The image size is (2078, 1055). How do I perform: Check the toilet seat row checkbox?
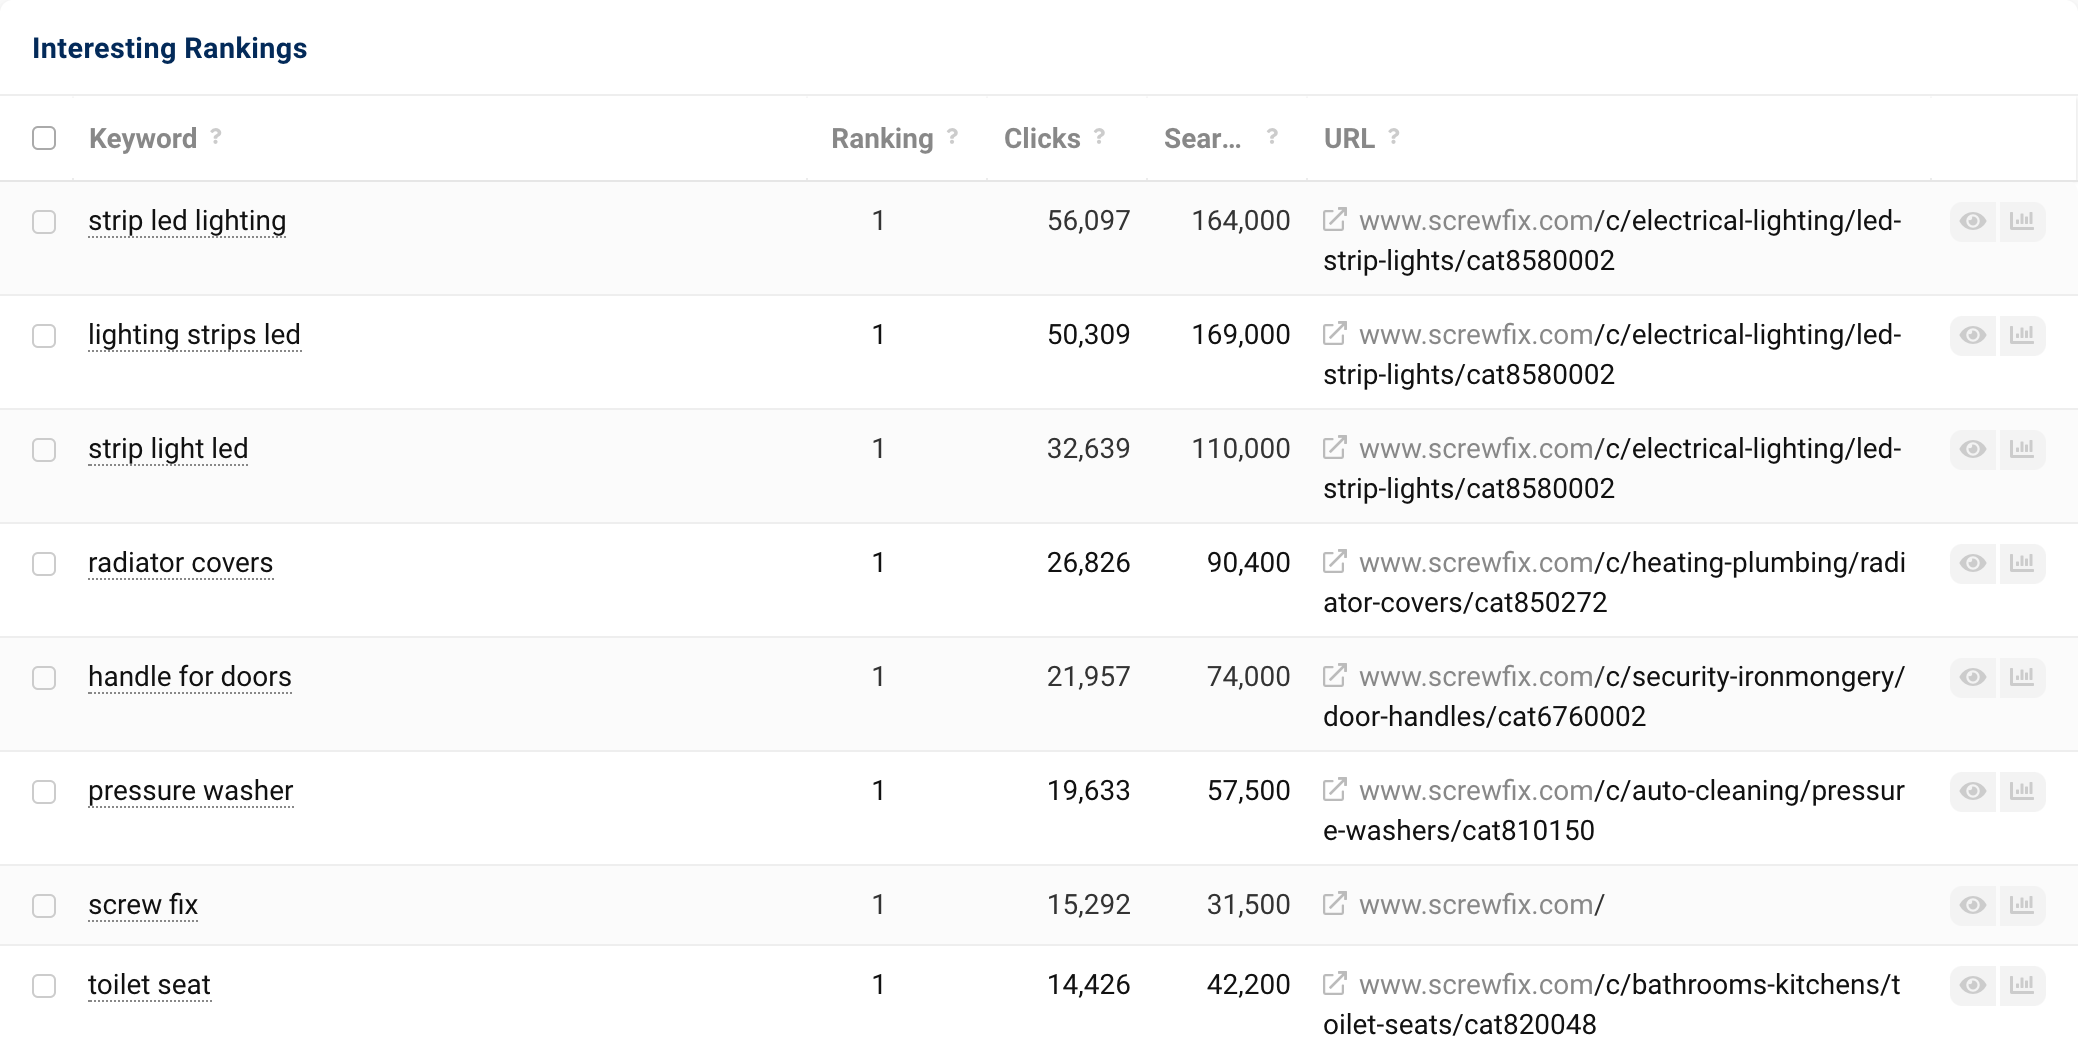click(x=44, y=986)
